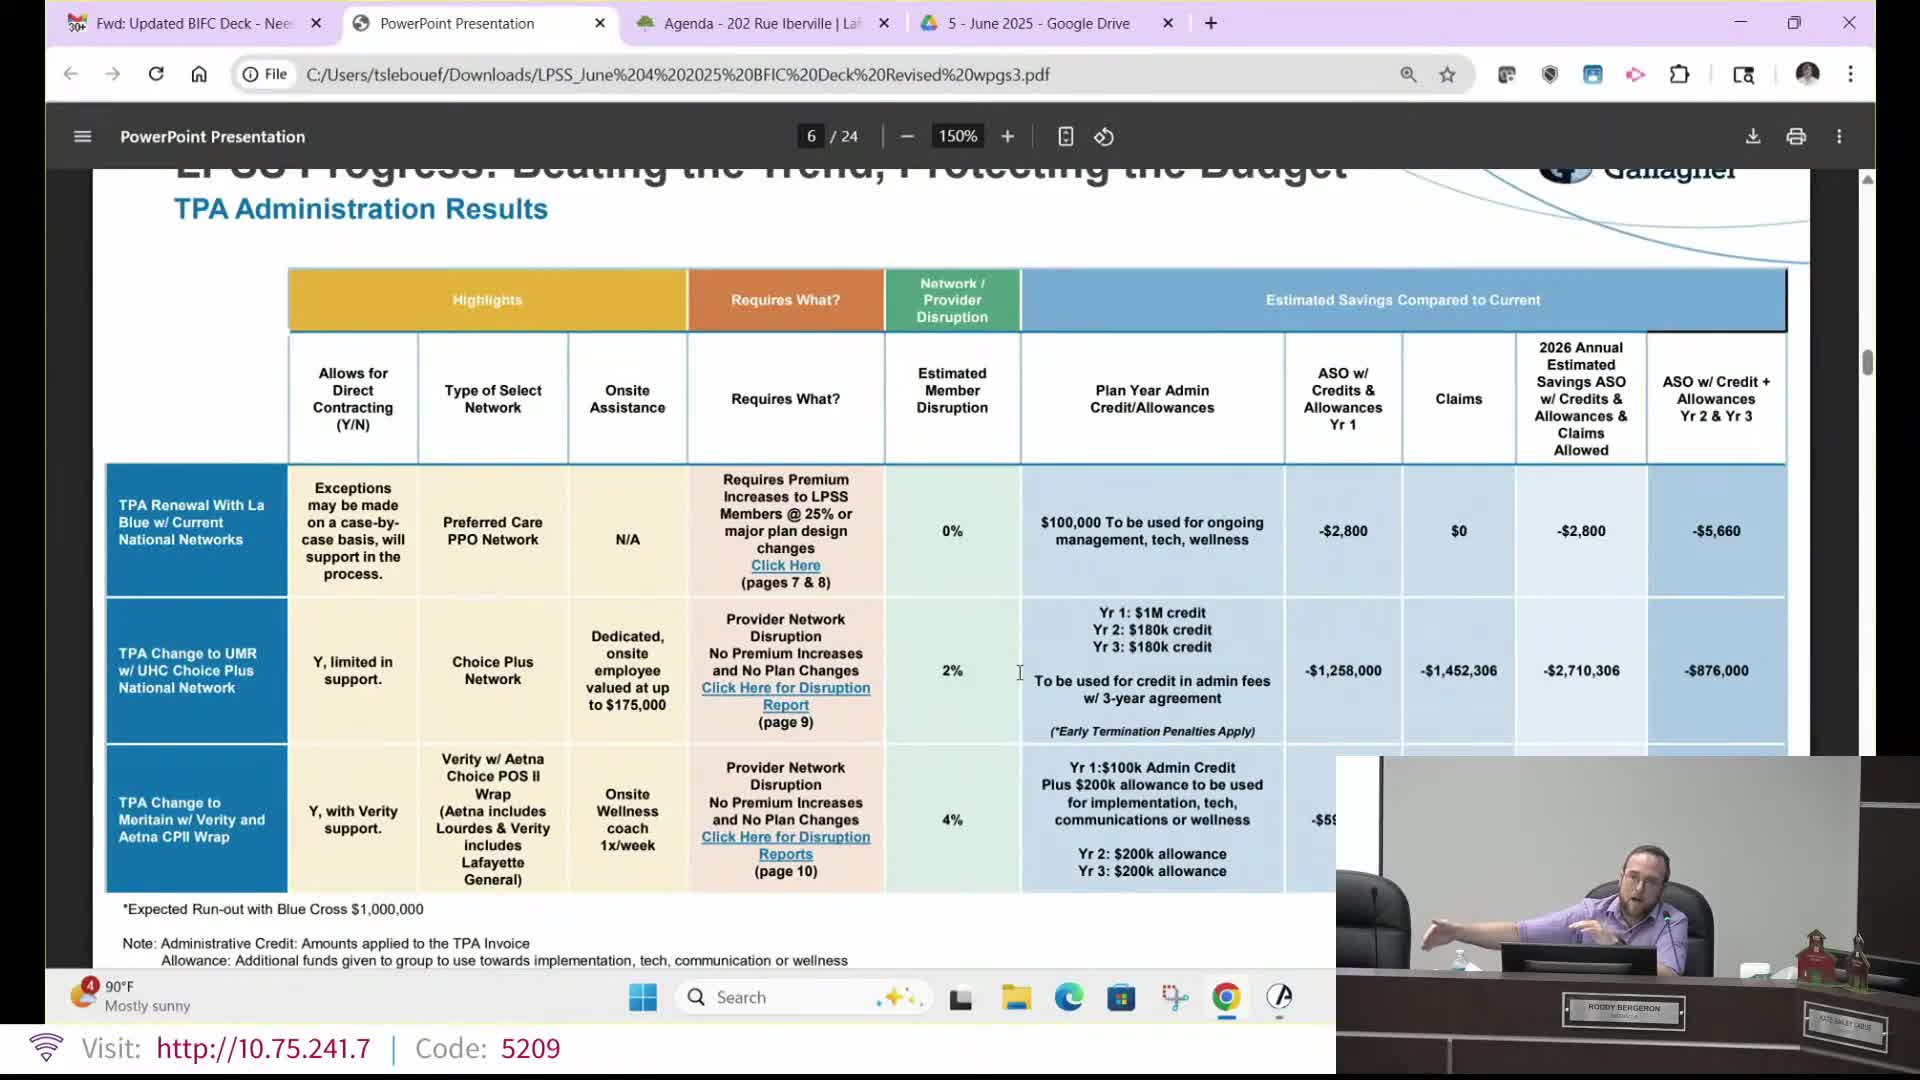Click the -$876,000 savings cell
The height and width of the screenshot is (1080, 1920).
click(1716, 671)
